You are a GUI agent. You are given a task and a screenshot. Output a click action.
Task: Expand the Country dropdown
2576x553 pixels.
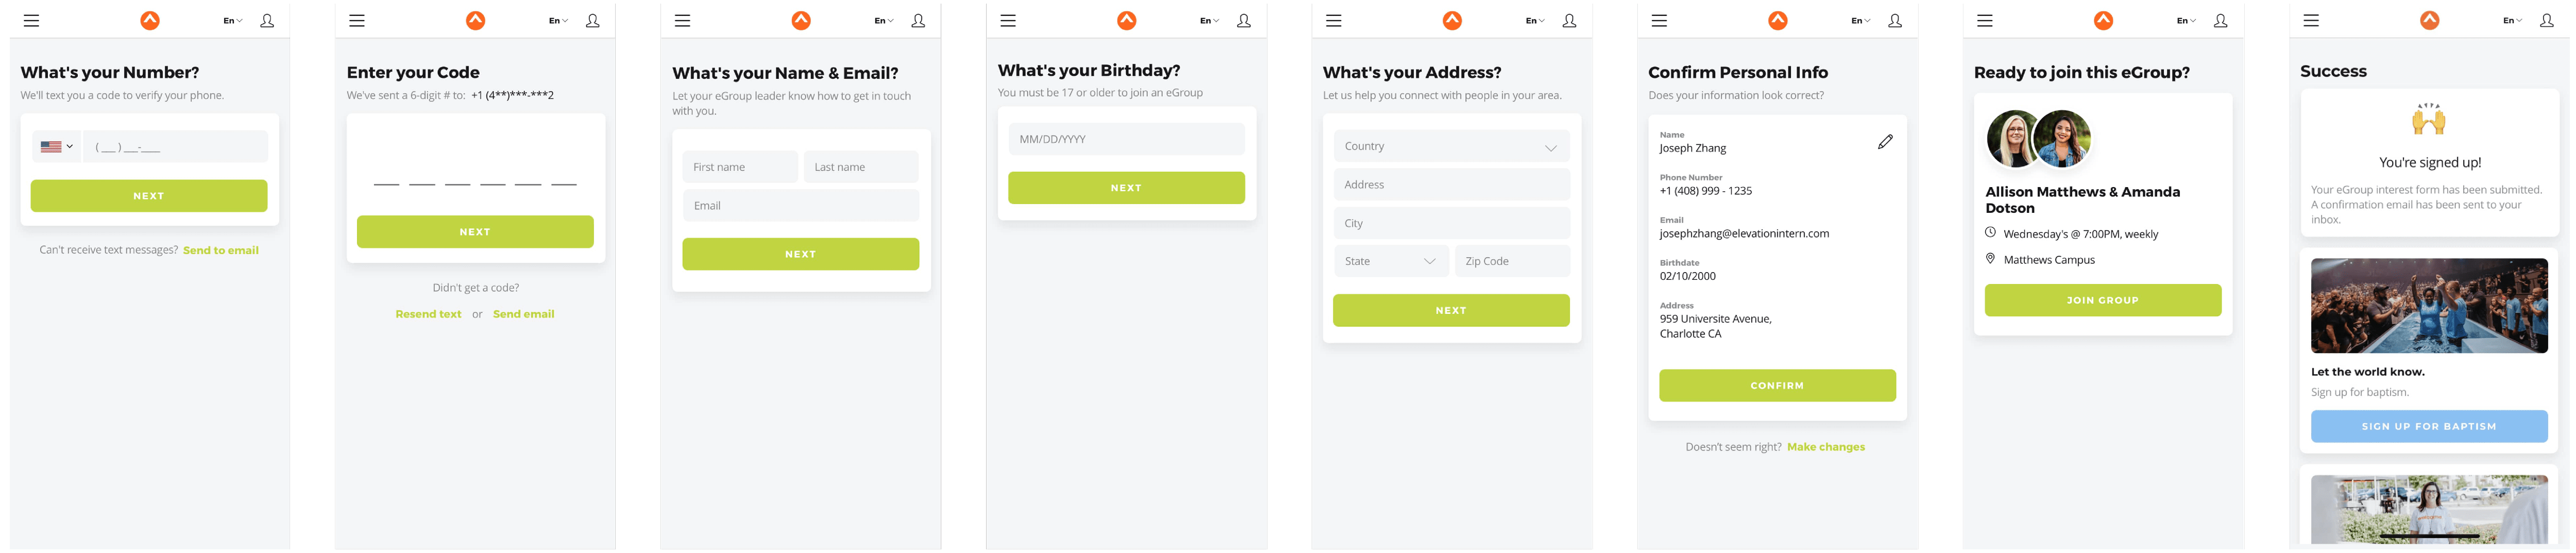[1450, 146]
